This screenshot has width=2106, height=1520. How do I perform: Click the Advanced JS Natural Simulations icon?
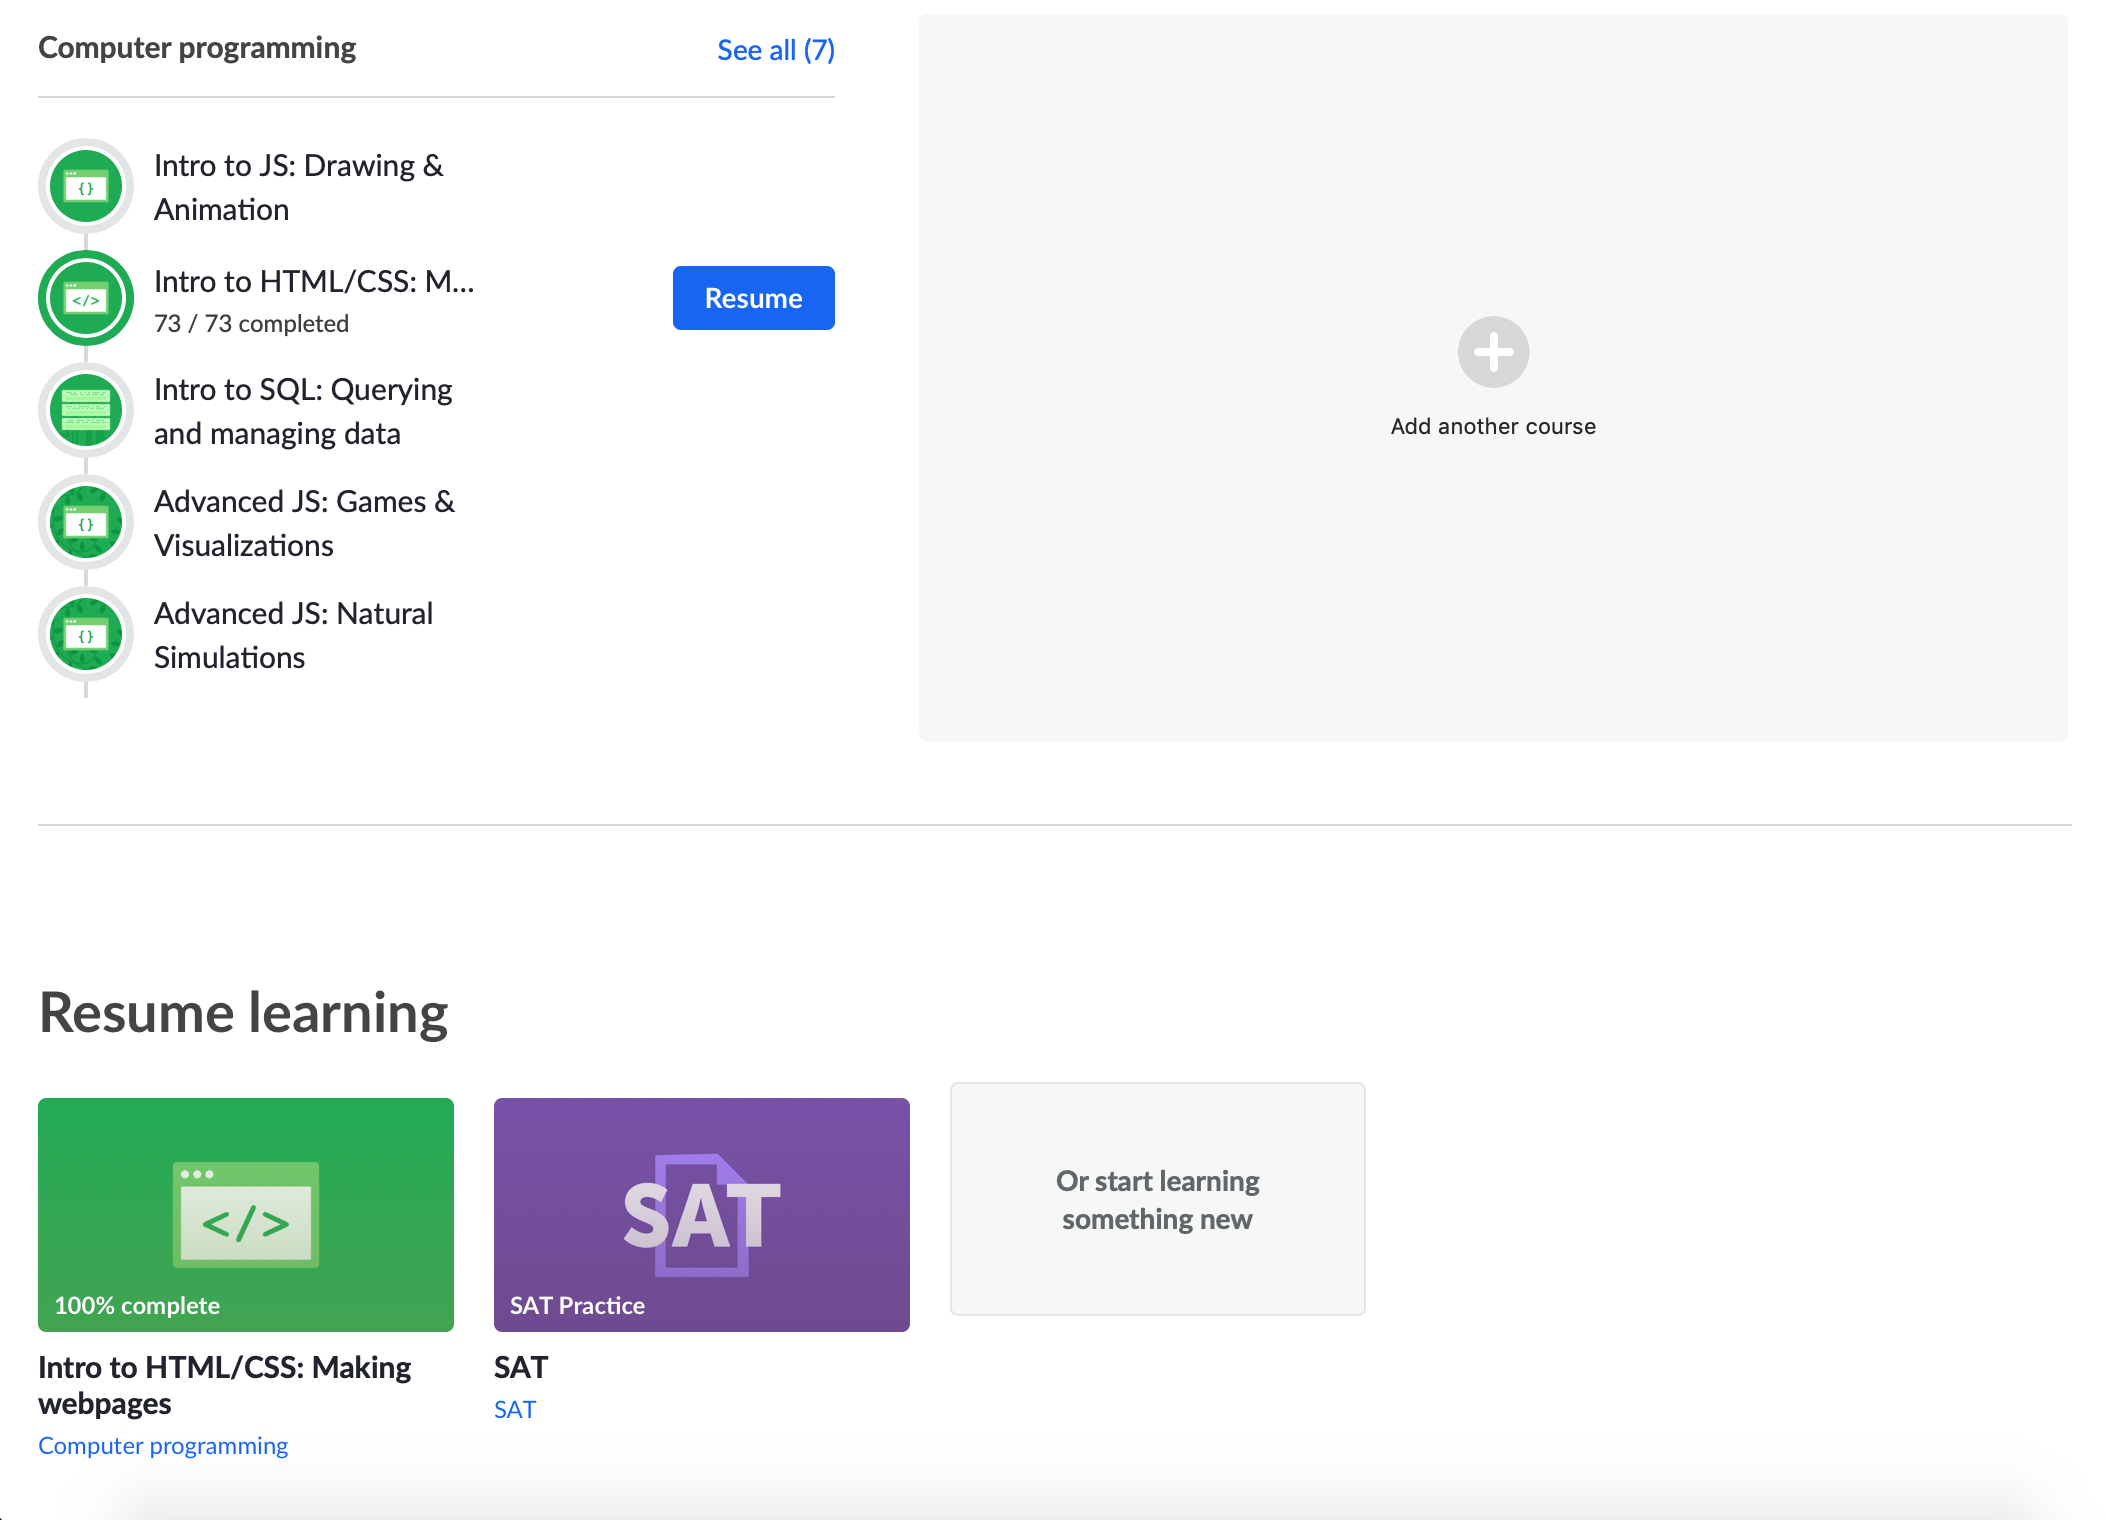click(x=86, y=634)
